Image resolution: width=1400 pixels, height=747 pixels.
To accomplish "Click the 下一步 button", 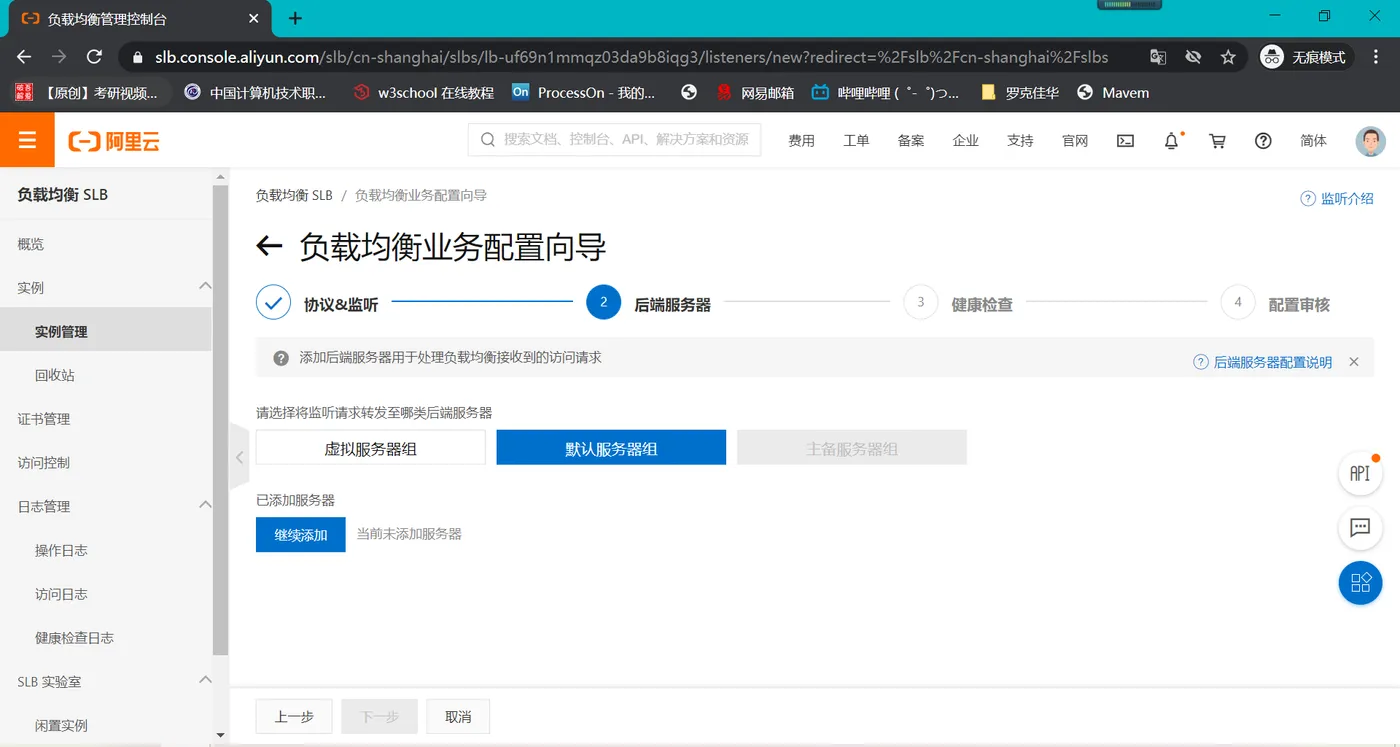I will (x=380, y=716).
